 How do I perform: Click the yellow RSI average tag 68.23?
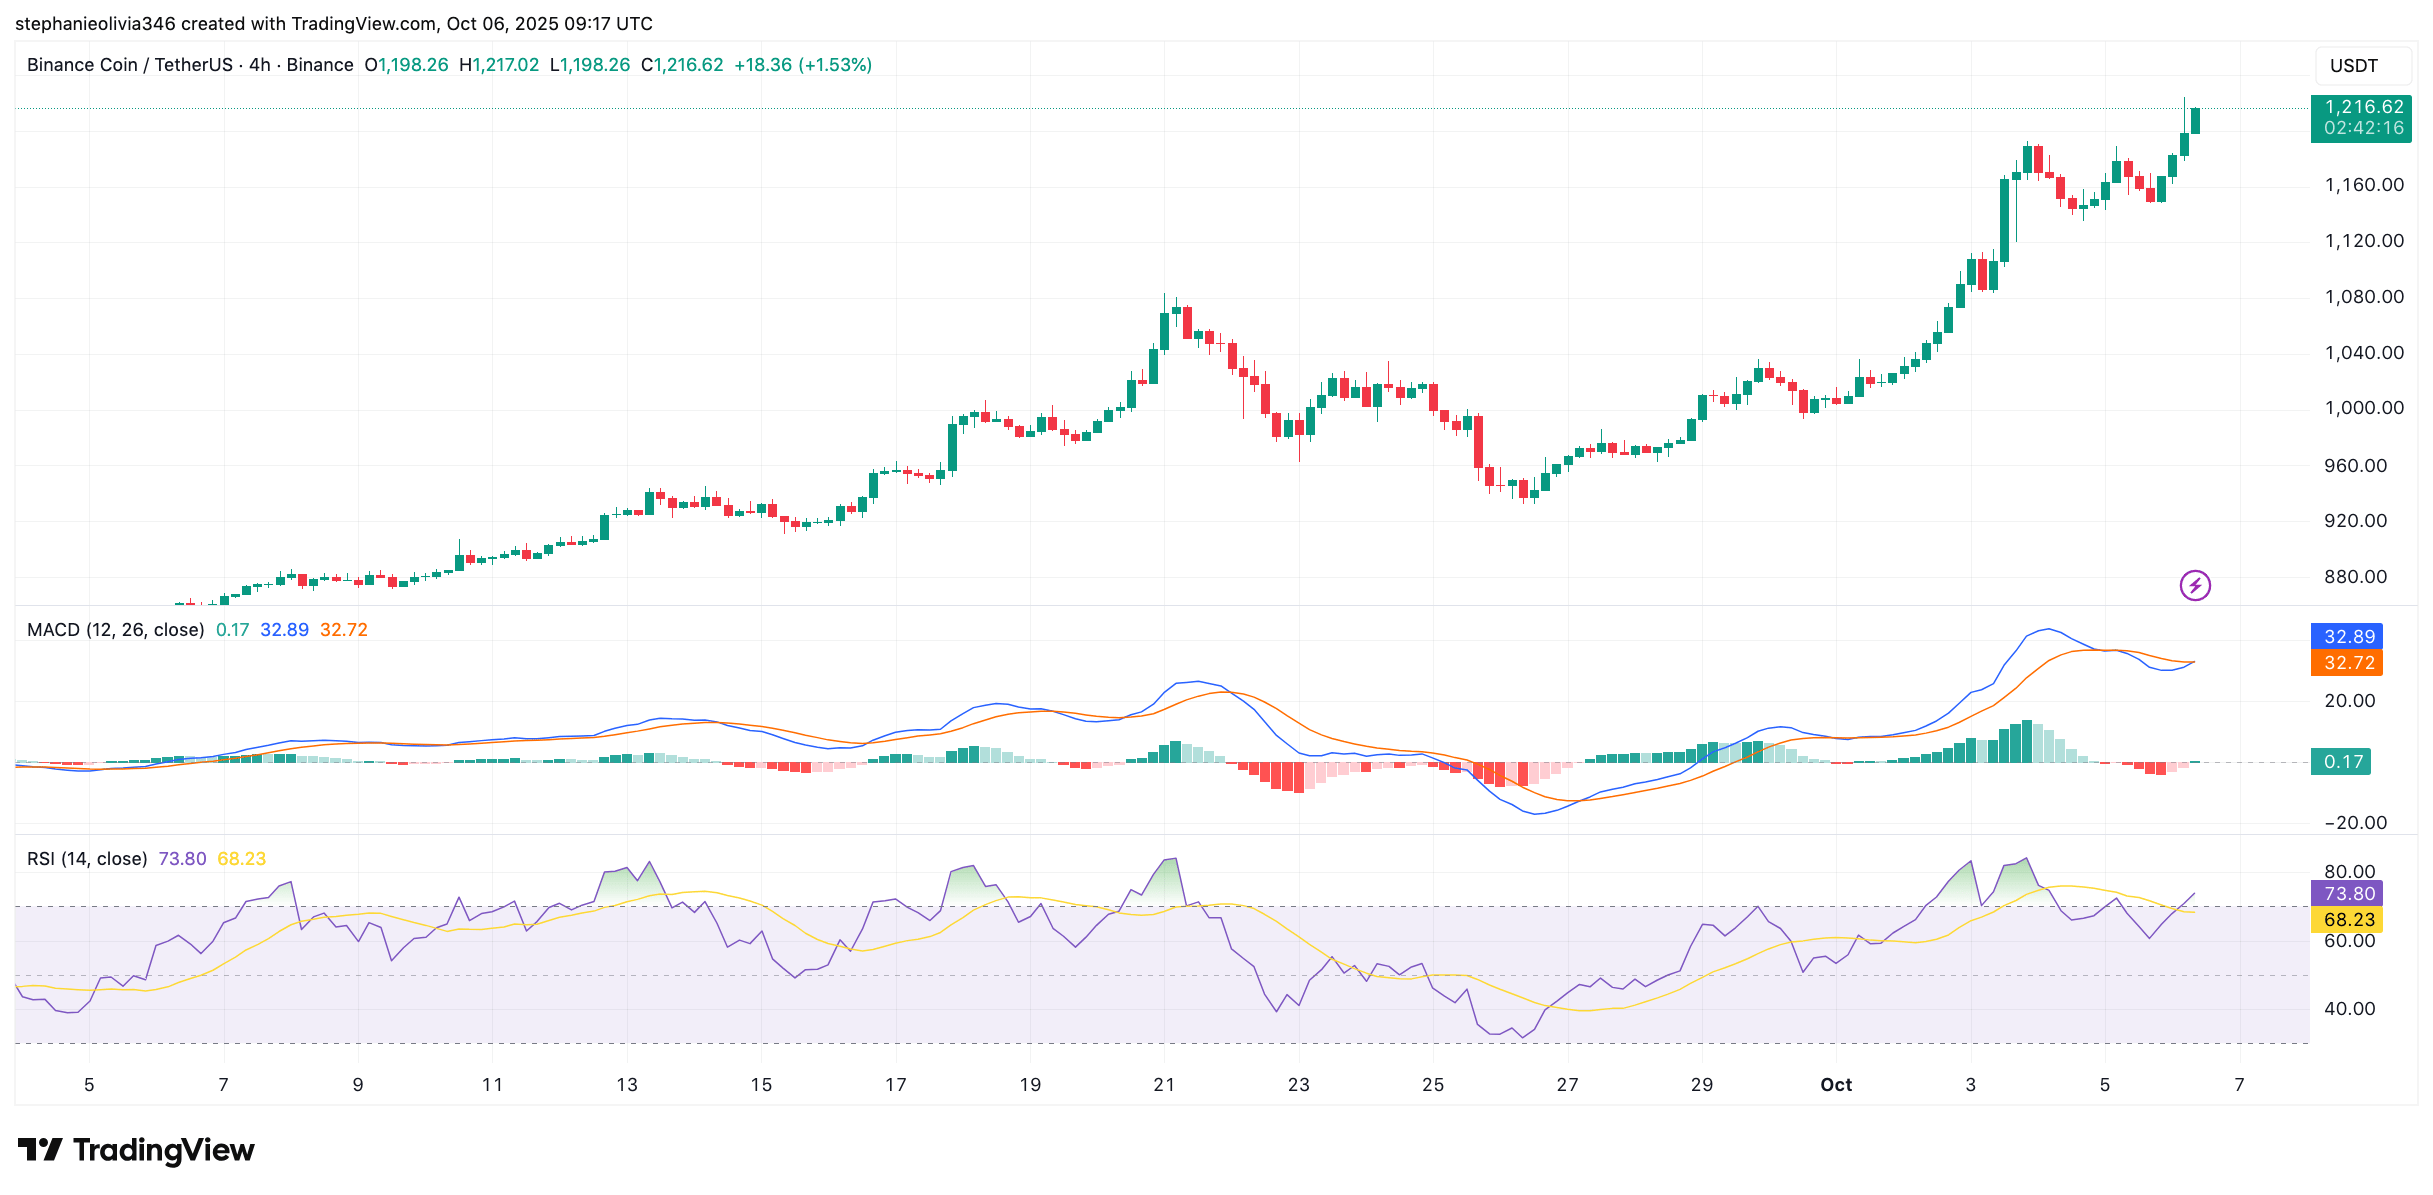(2347, 920)
